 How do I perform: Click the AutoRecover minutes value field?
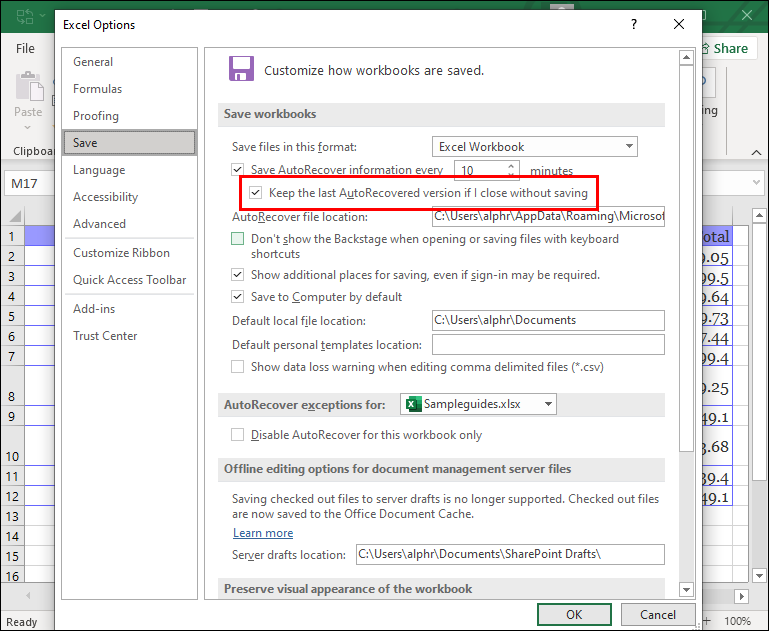click(481, 170)
